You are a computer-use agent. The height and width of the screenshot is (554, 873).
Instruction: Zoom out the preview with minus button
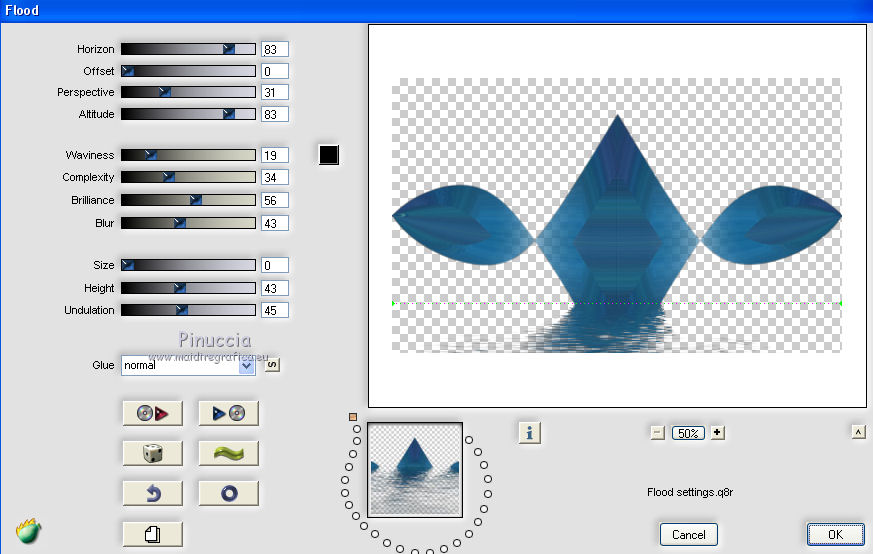658,433
